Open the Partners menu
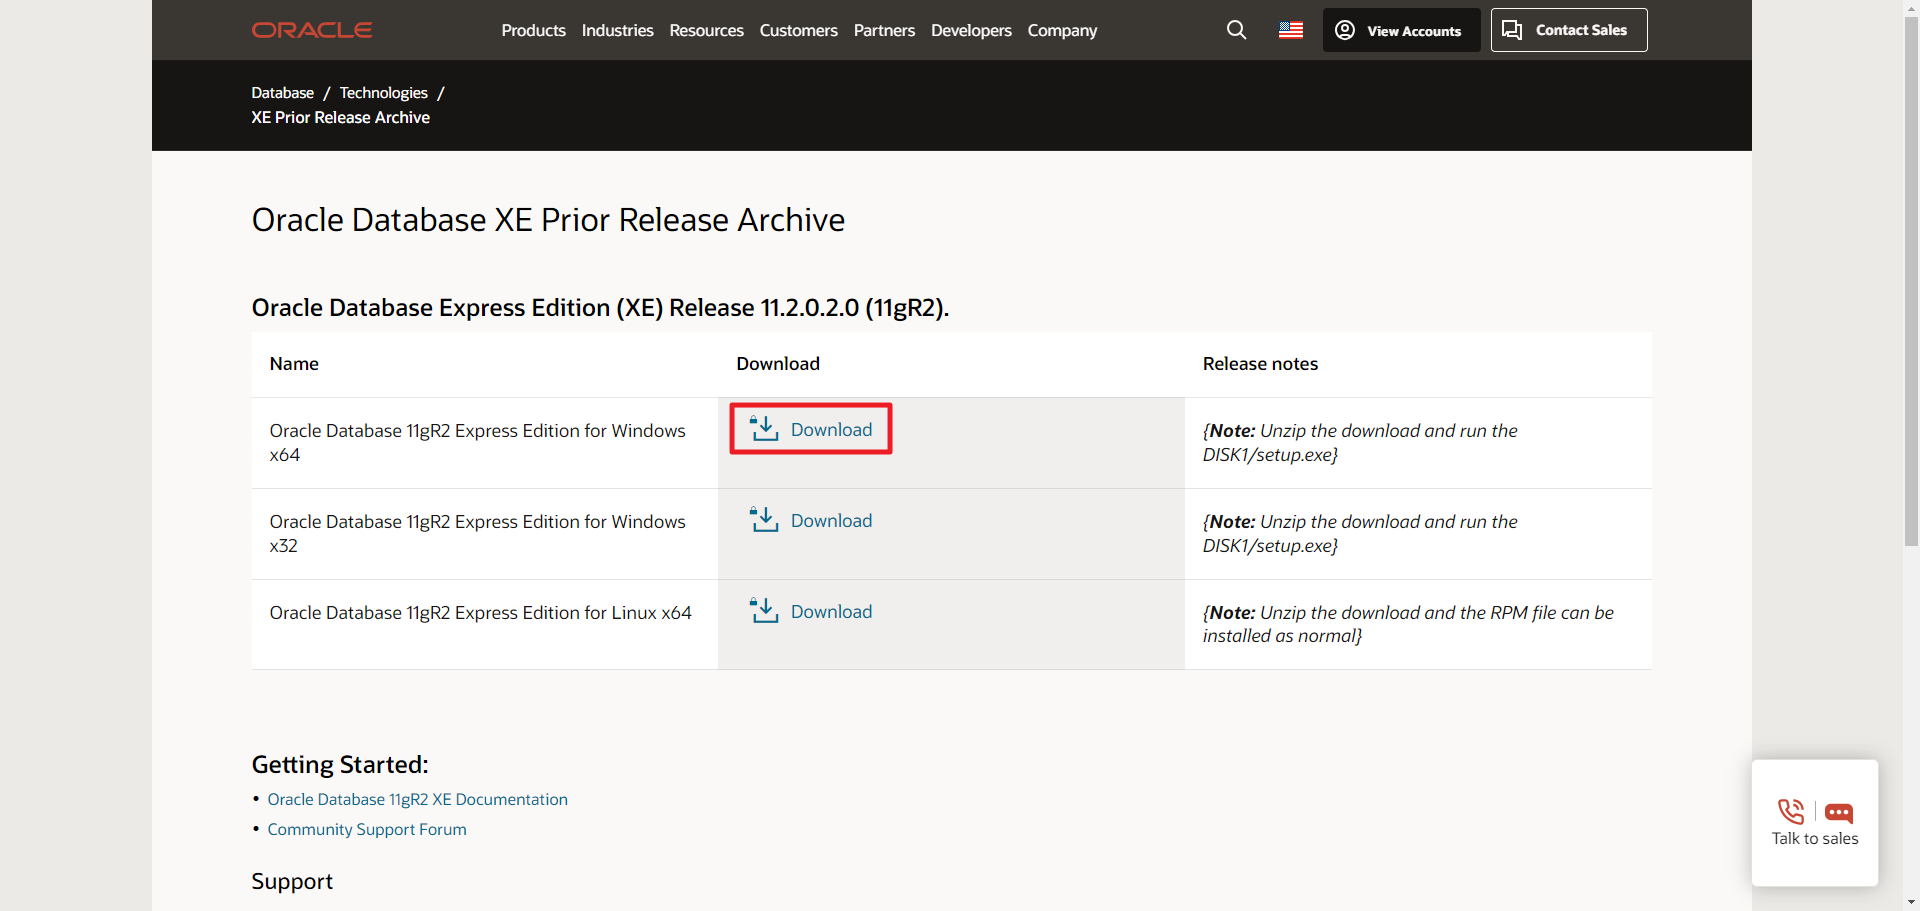The image size is (1920, 911). [x=884, y=30]
